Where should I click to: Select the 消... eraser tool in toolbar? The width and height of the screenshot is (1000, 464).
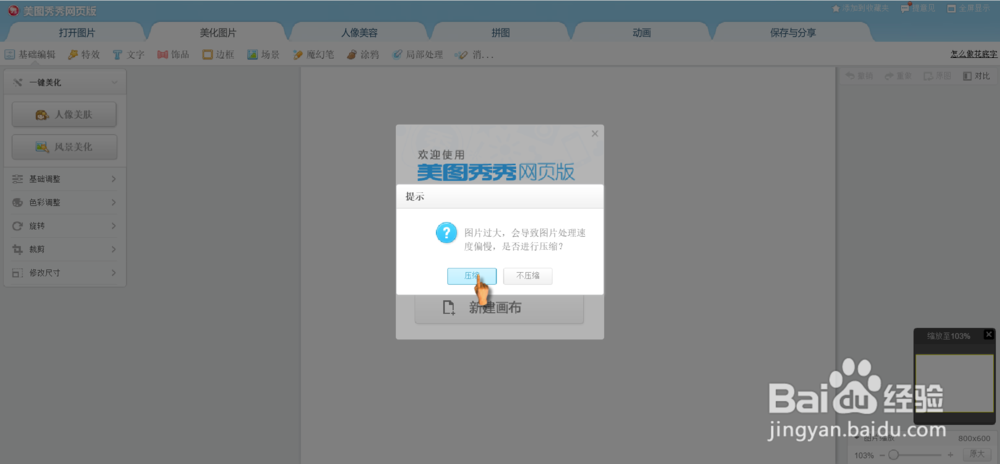tap(474, 55)
